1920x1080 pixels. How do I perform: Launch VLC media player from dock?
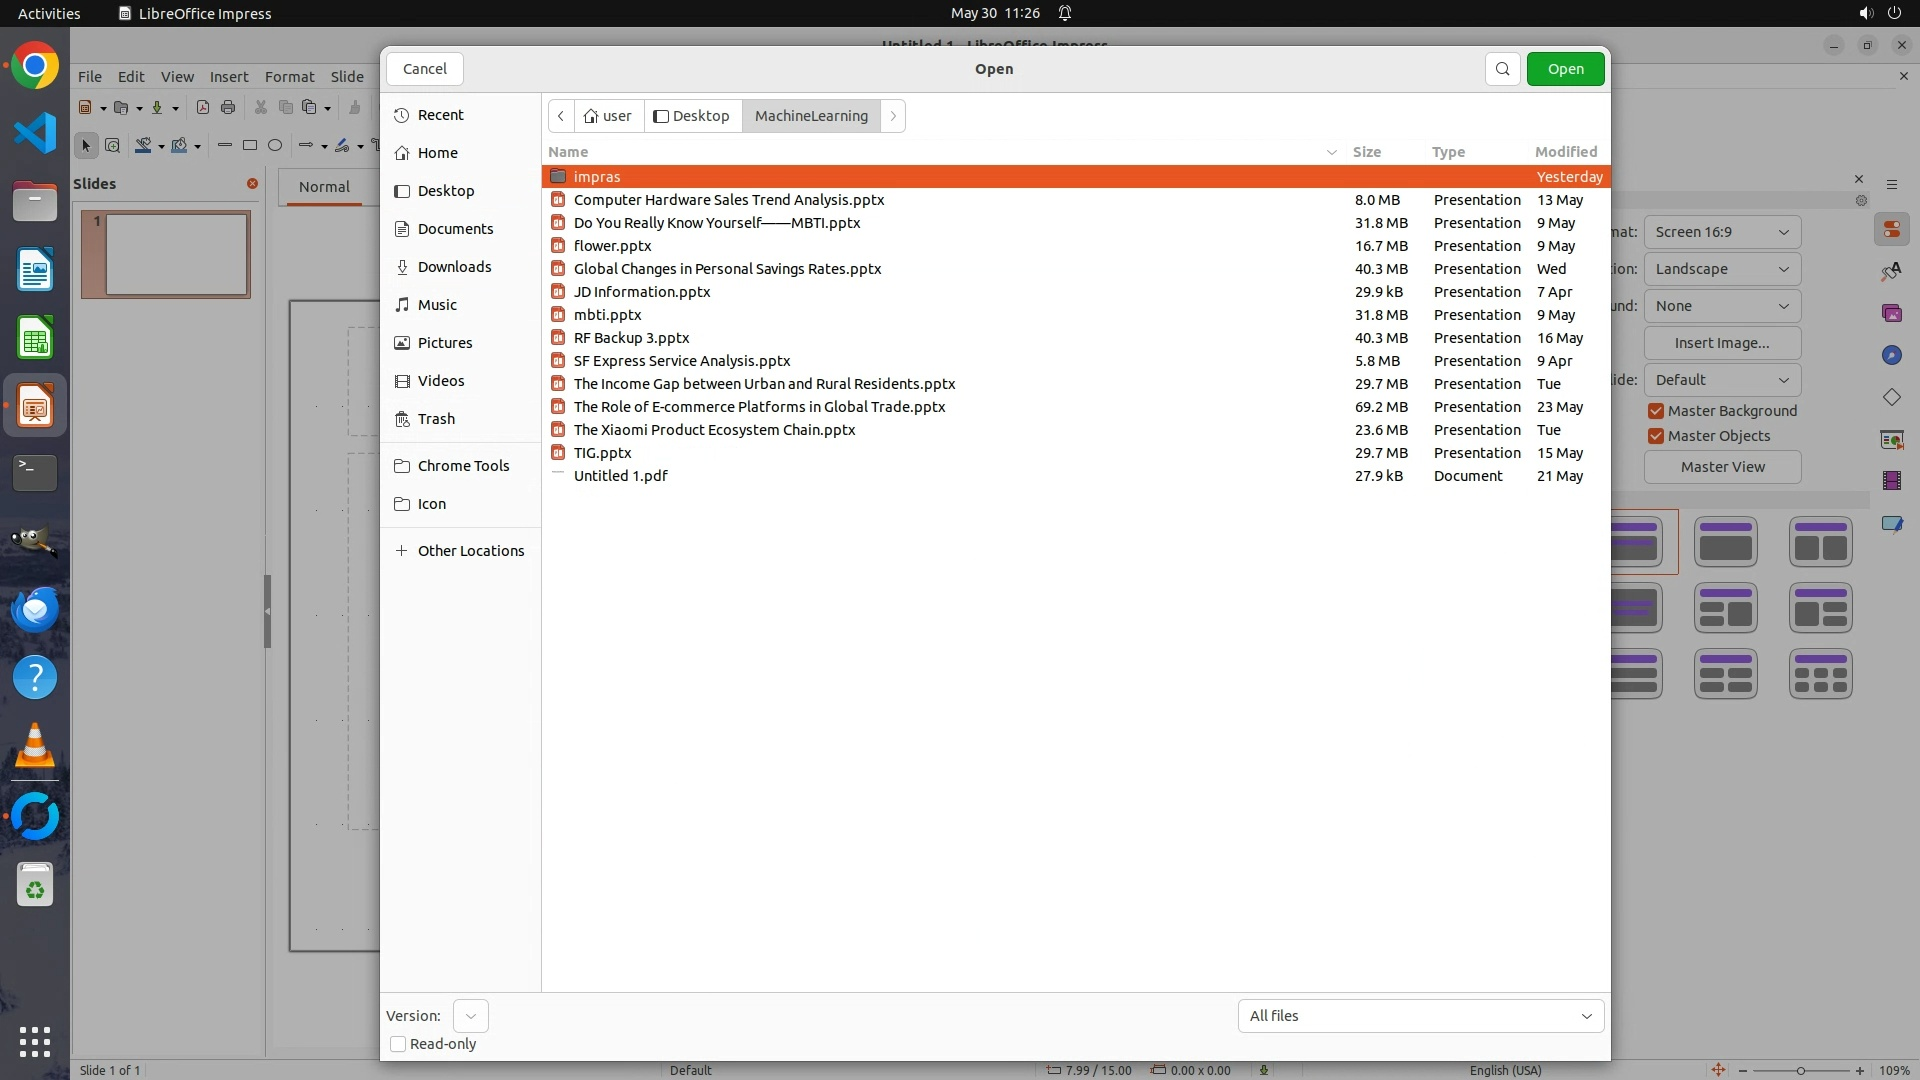(x=35, y=746)
